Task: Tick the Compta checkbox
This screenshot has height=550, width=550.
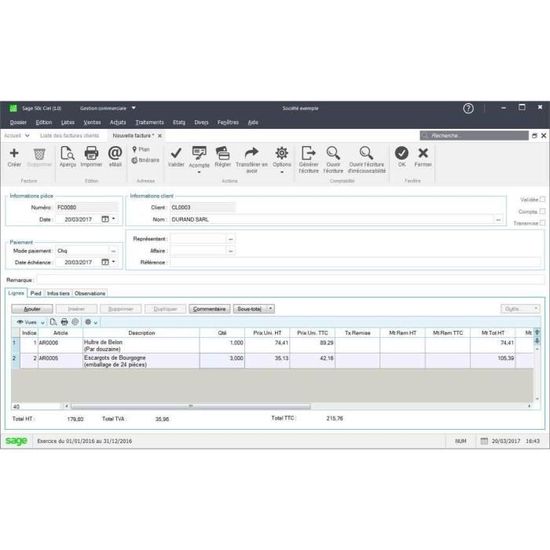Action: click(x=542, y=211)
